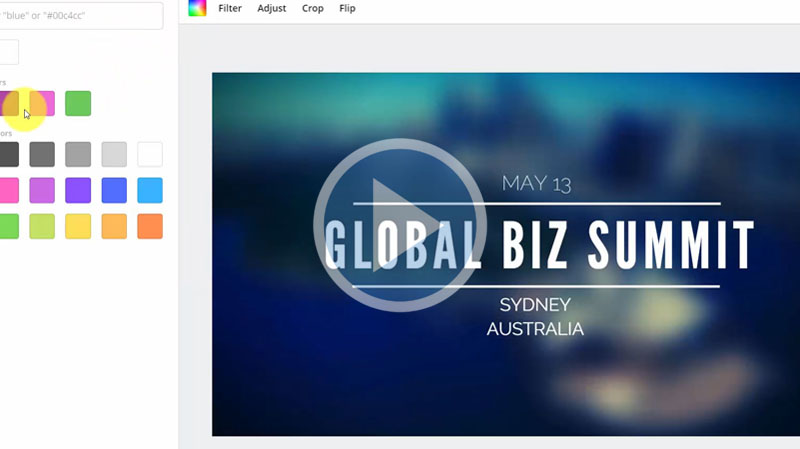Viewport: 800px width, 449px height.
Task: Open the rainbow color picker icon
Action: 197,8
